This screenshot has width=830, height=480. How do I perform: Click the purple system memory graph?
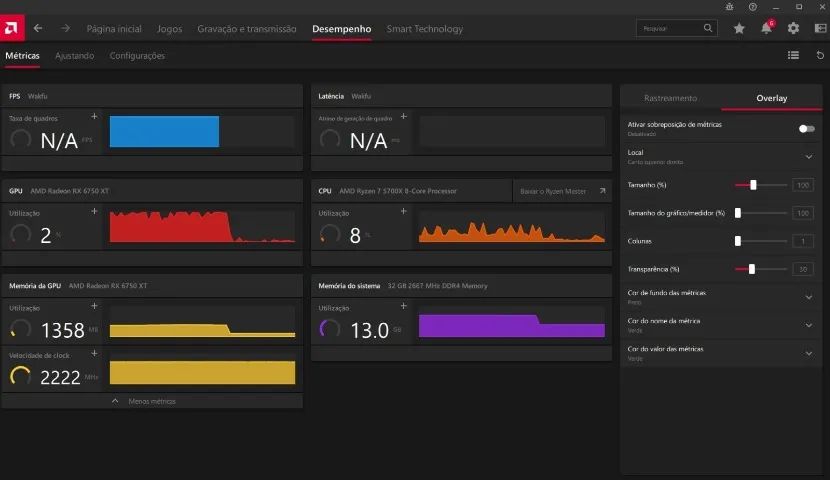[x=511, y=321]
